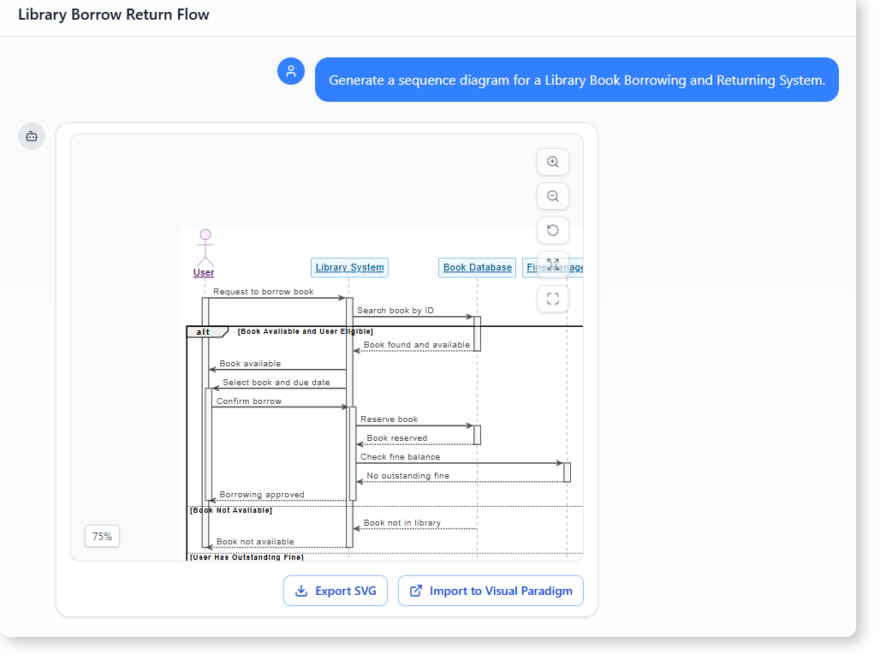Select the Book Database lifeline
The height and width of the screenshot is (660, 880).
(477, 267)
